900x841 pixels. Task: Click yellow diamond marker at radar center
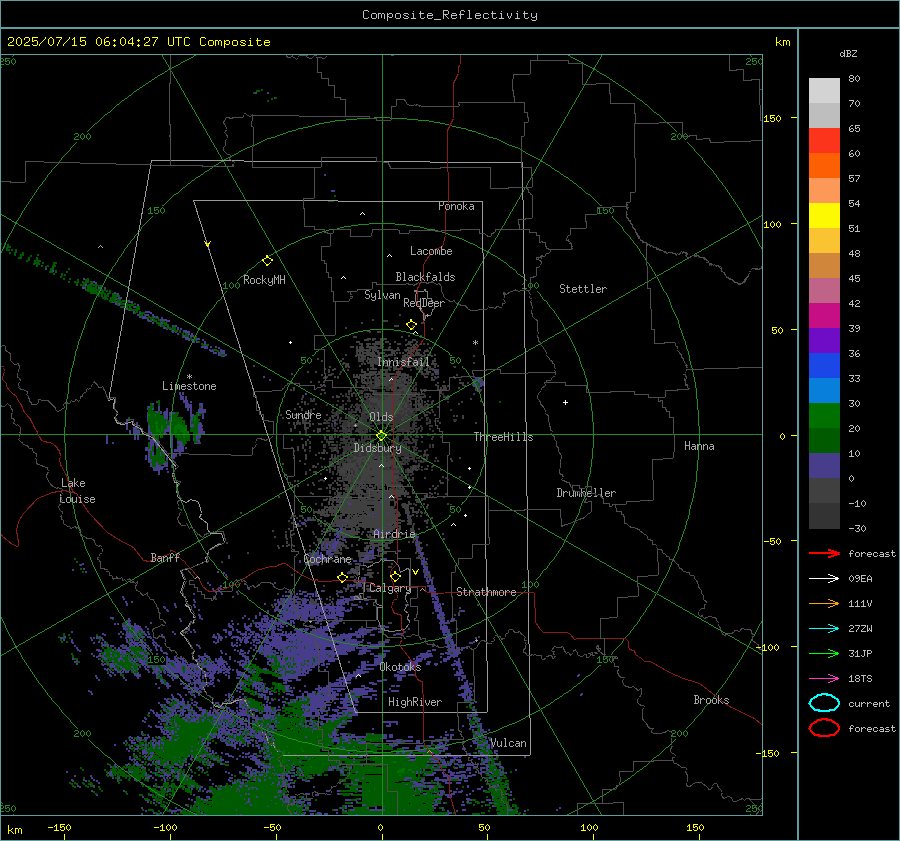(381, 436)
